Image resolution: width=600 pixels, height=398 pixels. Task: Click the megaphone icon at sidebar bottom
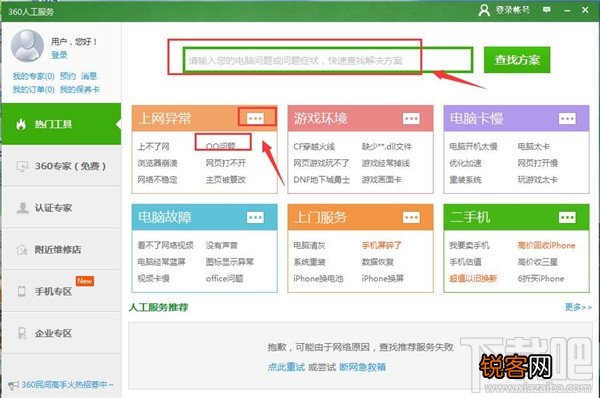[13, 385]
